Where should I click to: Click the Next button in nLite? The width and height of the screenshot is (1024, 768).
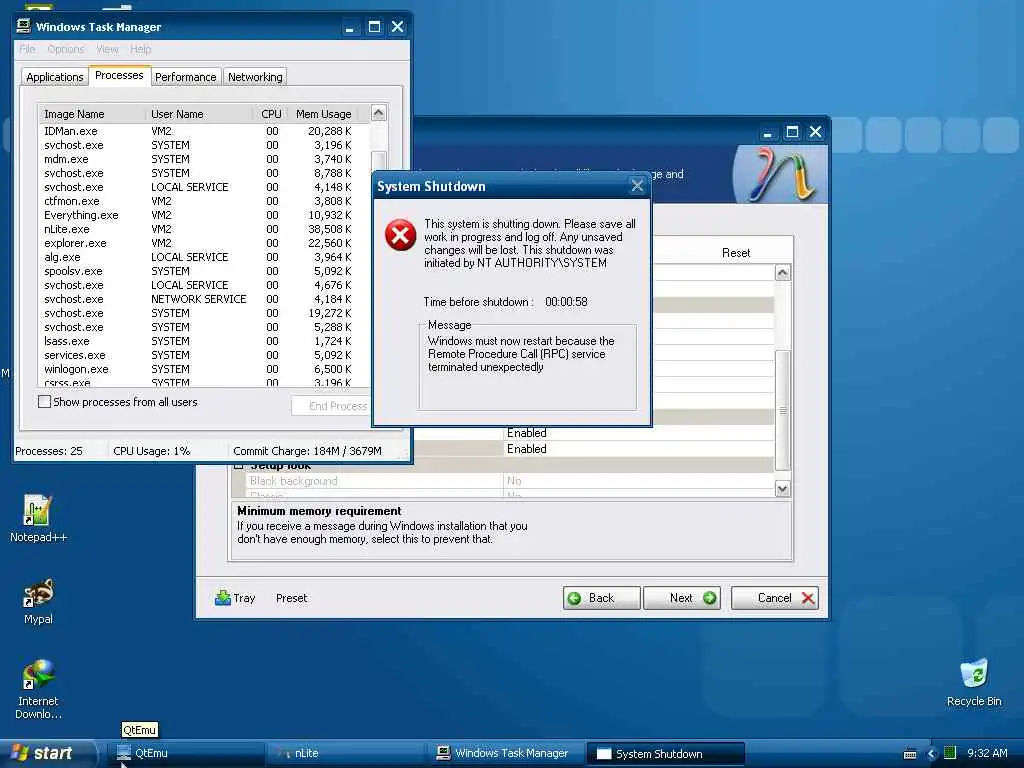tap(682, 598)
